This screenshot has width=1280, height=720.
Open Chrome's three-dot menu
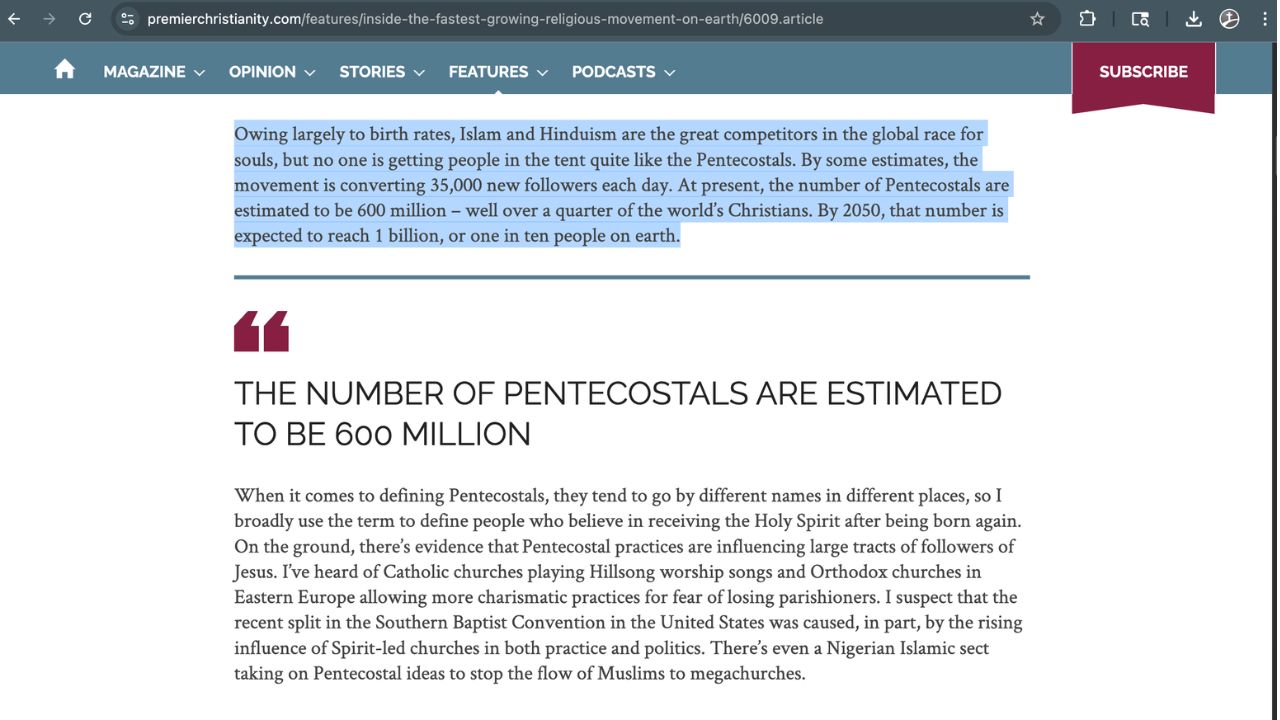[1265, 19]
